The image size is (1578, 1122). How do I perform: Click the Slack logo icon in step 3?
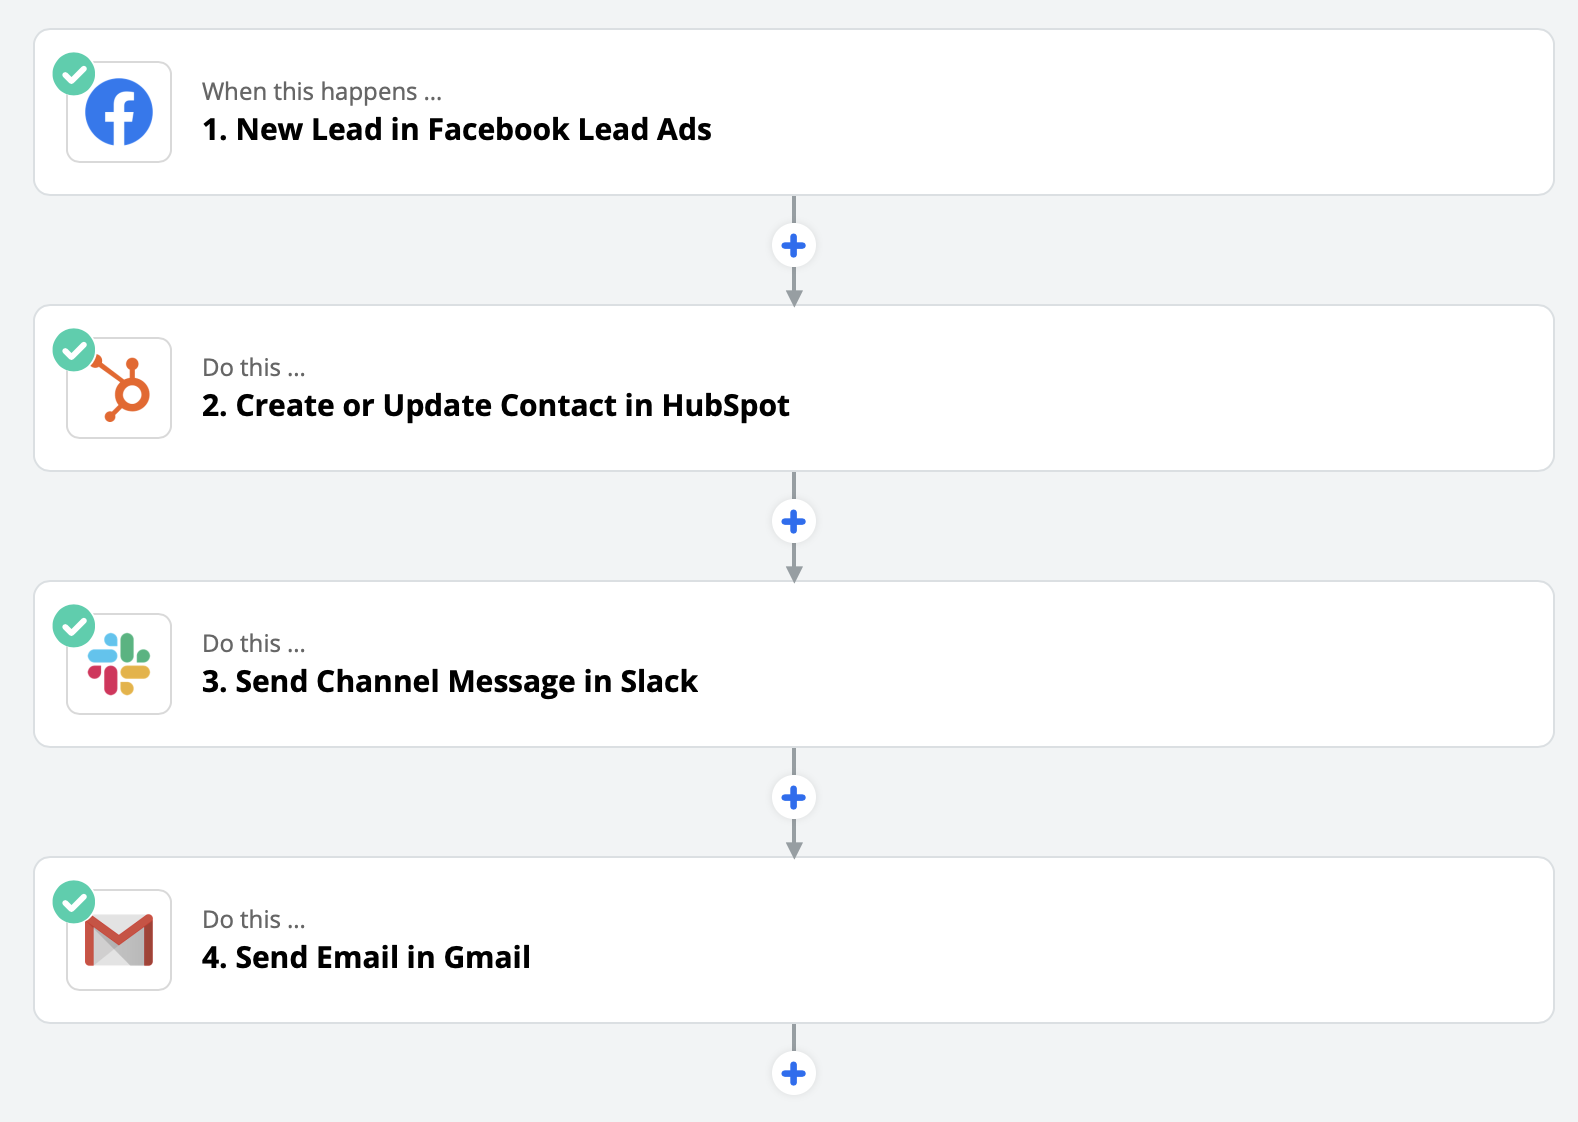click(x=119, y=664)
